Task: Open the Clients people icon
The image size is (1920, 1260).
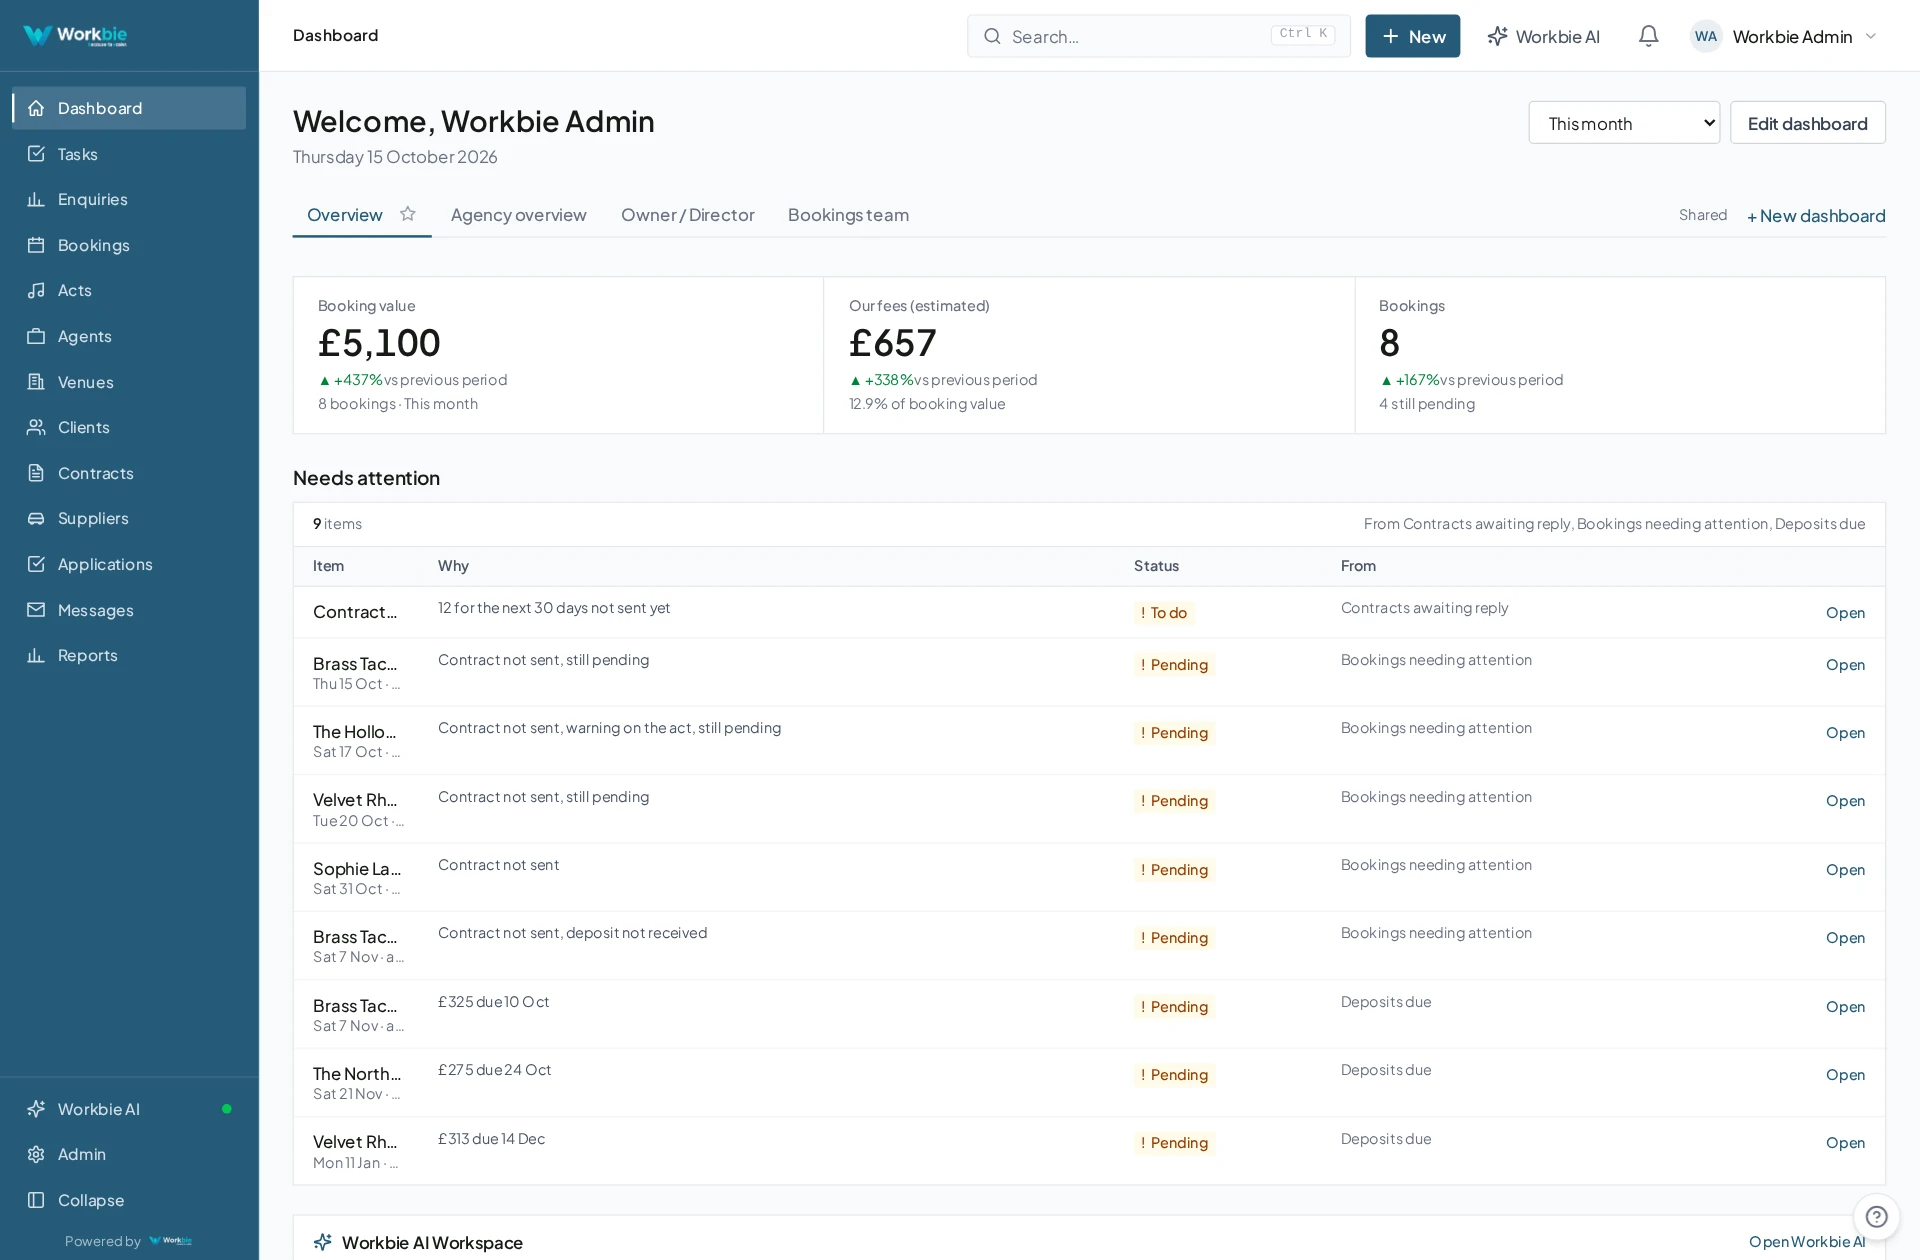Action: (x=36, y=427)
